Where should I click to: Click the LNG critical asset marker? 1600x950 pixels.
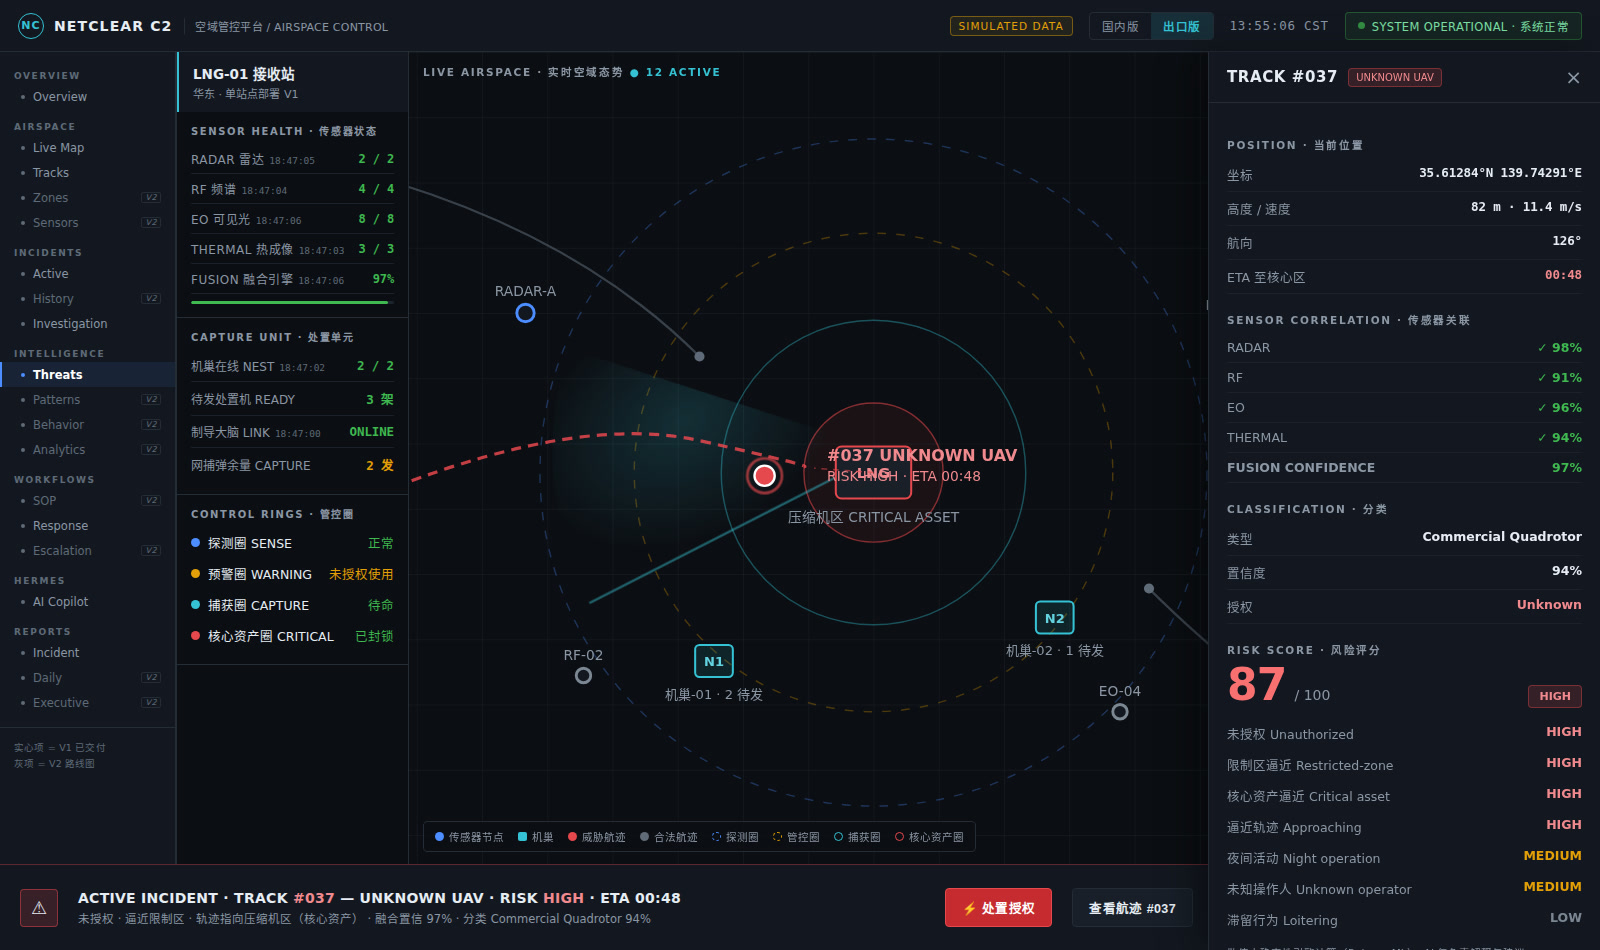click(x=874, y=472)
